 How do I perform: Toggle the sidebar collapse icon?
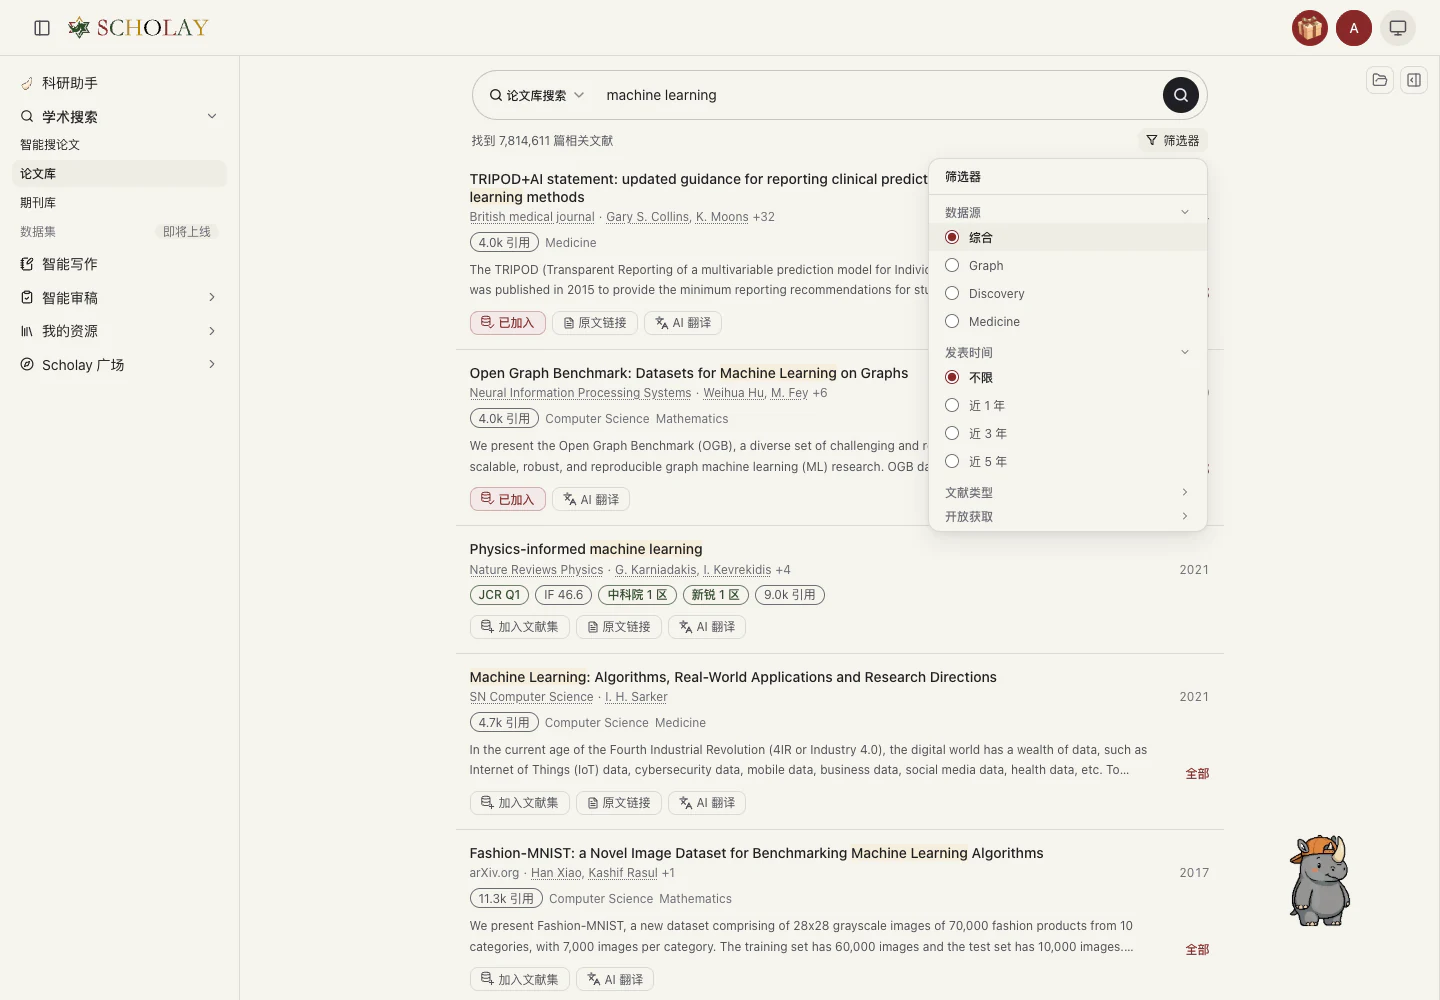pyautogui.click(x=42, y=28)
